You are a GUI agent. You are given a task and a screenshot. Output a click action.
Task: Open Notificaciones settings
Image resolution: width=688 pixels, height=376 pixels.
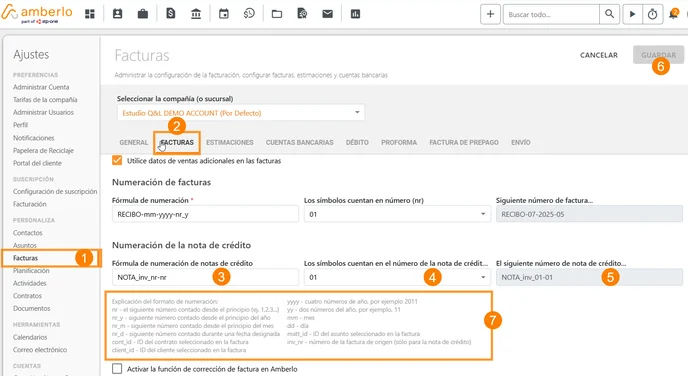33,138
